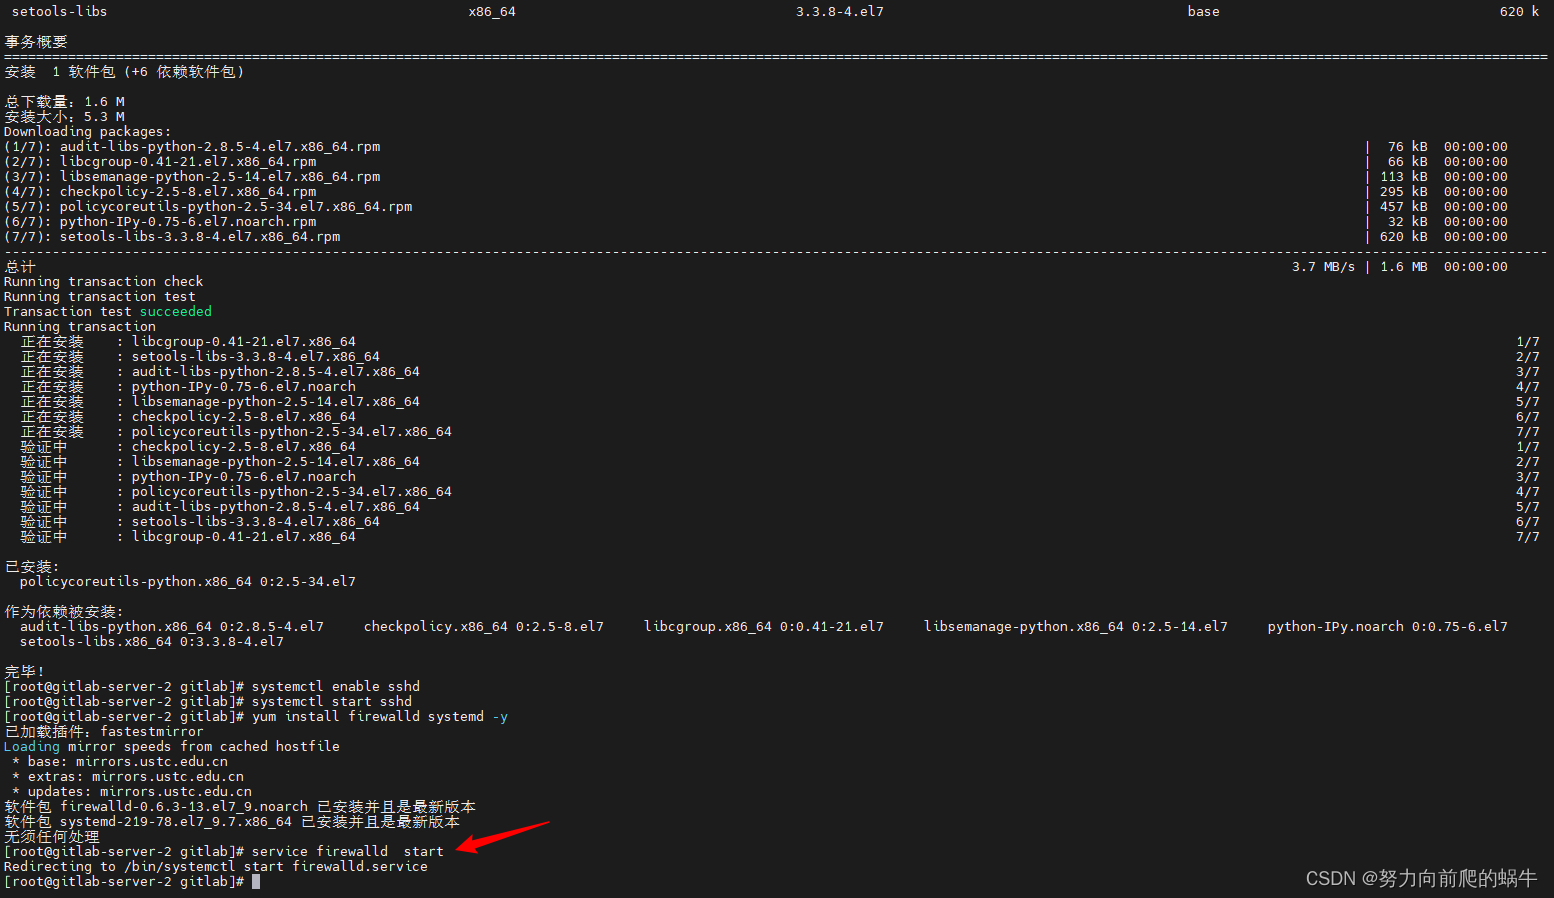Click the '(1/7): audit-libs-python' download line
This screenshot has height=898, width=1554.
coord(192,147)
